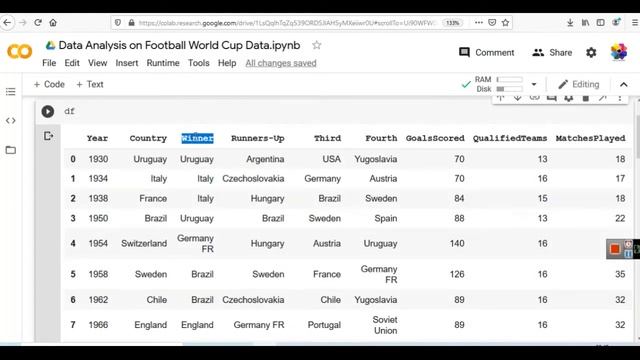Open Firefox hamburger menu
Image resolution: width=640 pixels, height=360 pixels.
636,22
